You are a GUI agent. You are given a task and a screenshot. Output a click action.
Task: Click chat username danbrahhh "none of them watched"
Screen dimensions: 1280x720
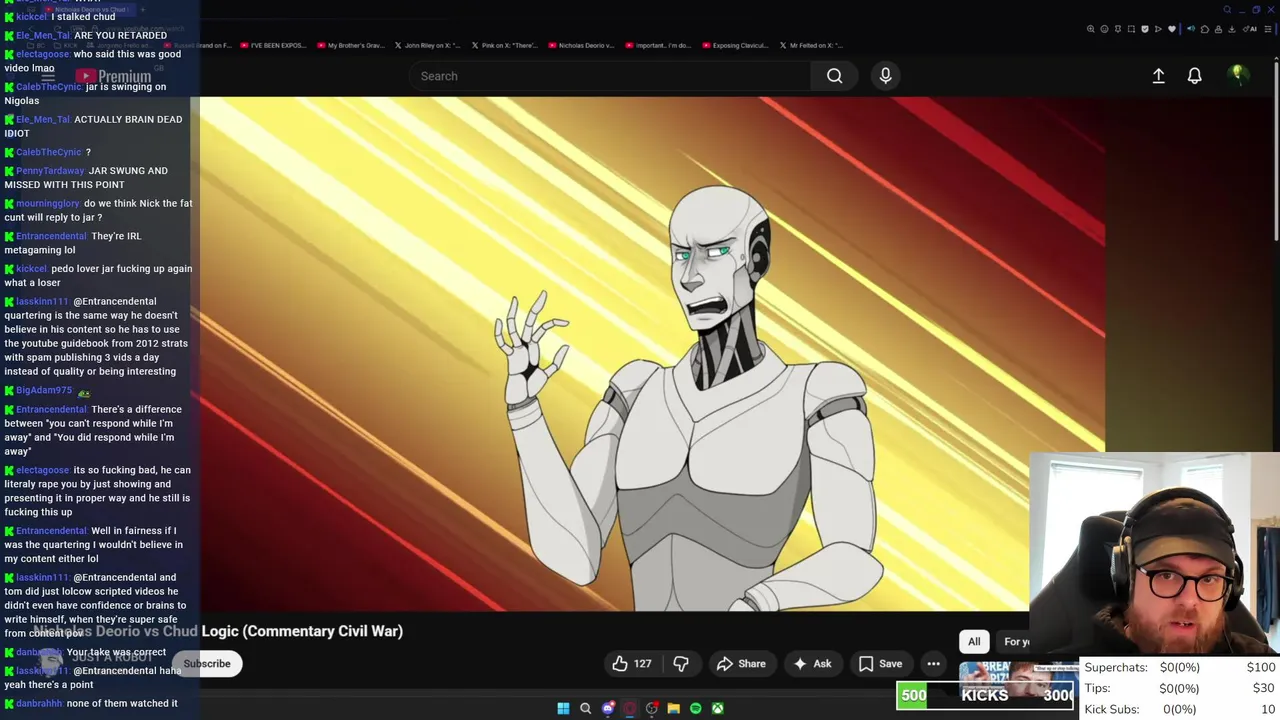pyautogui.click(x=38, y=704)
